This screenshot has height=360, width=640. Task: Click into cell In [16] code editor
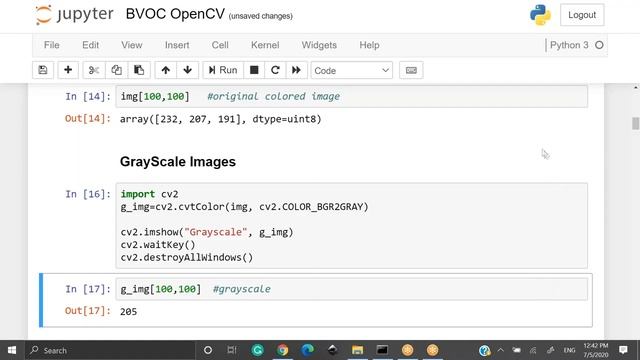click(351, 226)
